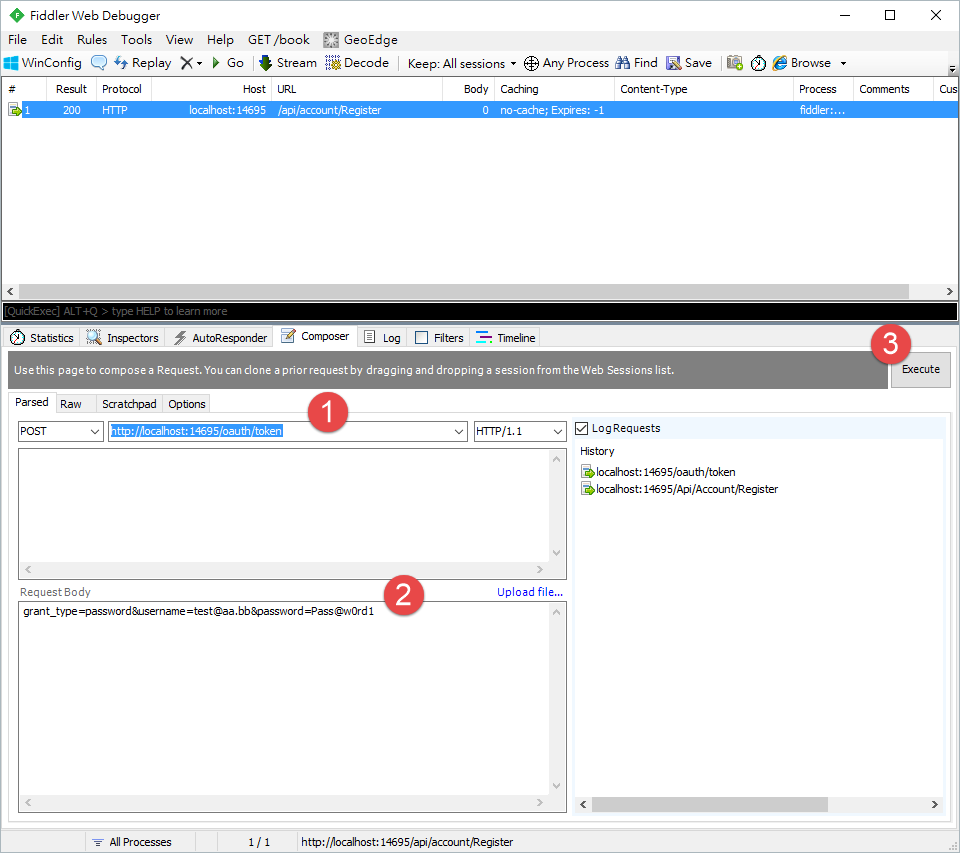The width and height of the screenshot is (960, 853).
Task: Click the comment bubble icon in toolbar
Action: coord(98,62)
